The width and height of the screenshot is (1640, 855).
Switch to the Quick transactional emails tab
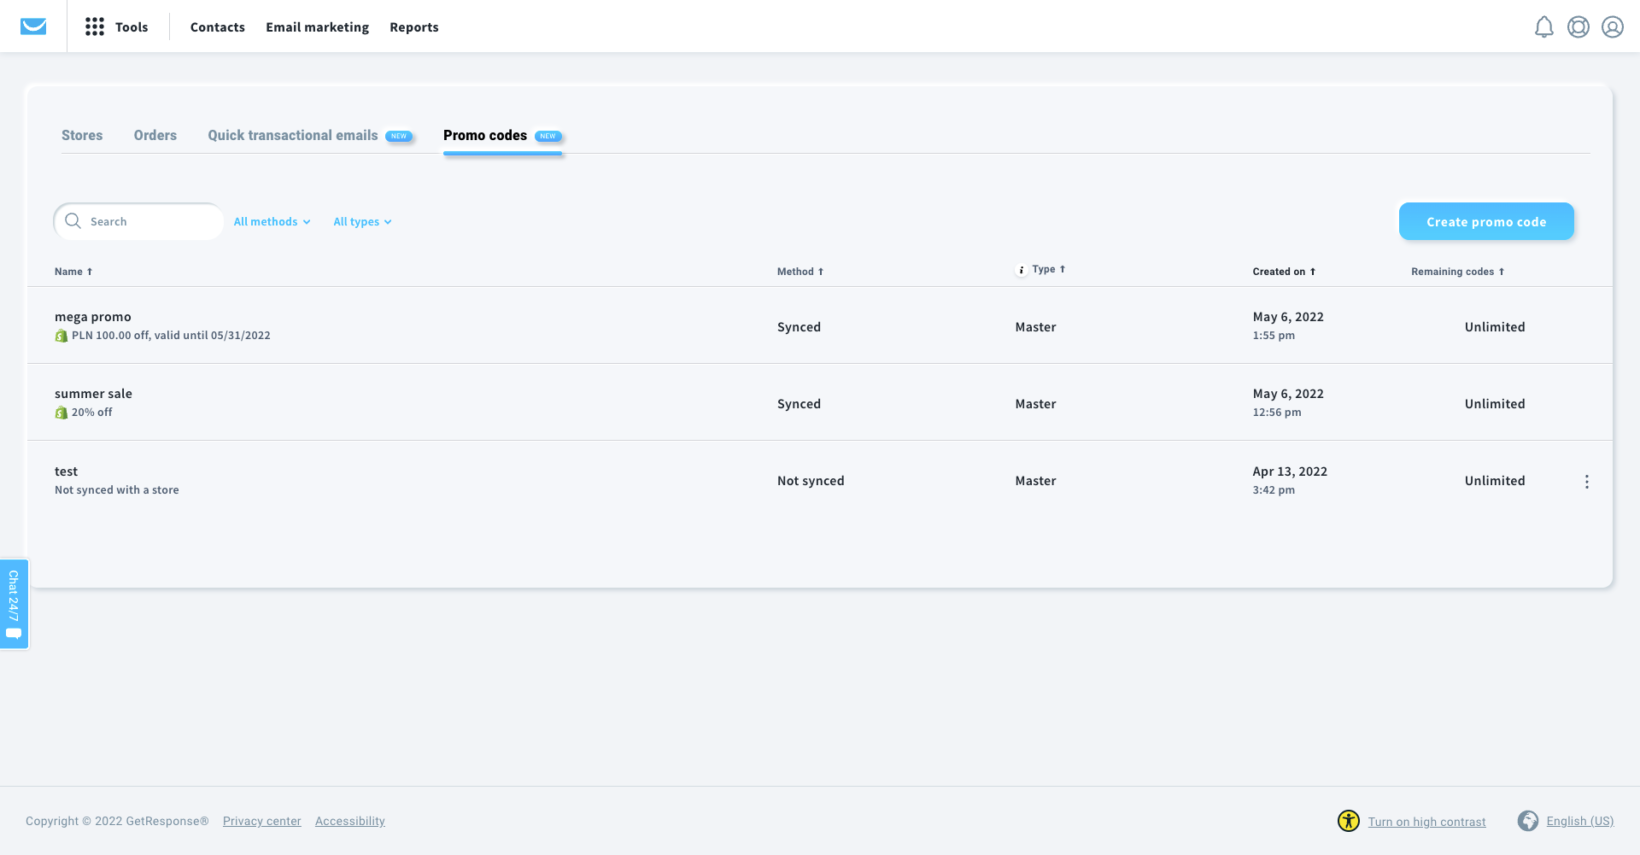[x=293, y=135]
